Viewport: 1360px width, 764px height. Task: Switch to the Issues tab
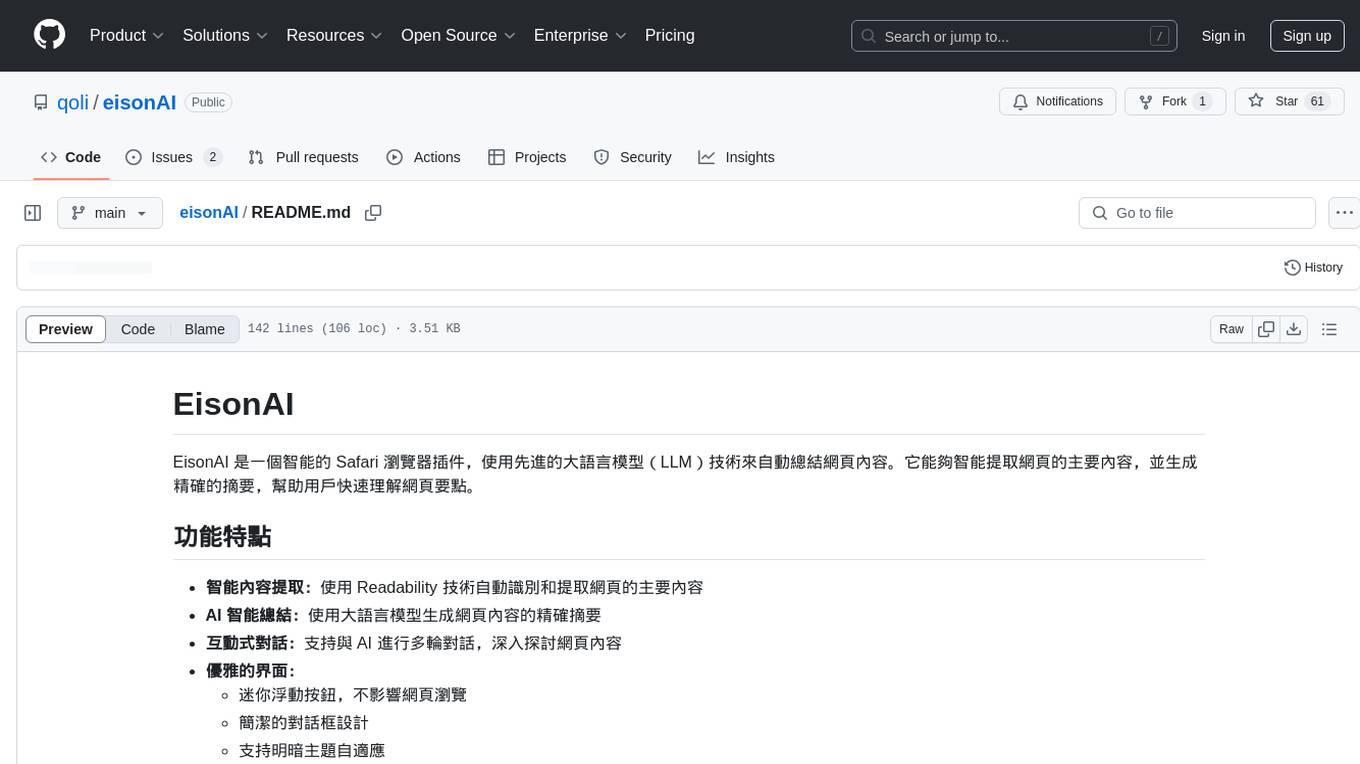click(x=173, y=157)
